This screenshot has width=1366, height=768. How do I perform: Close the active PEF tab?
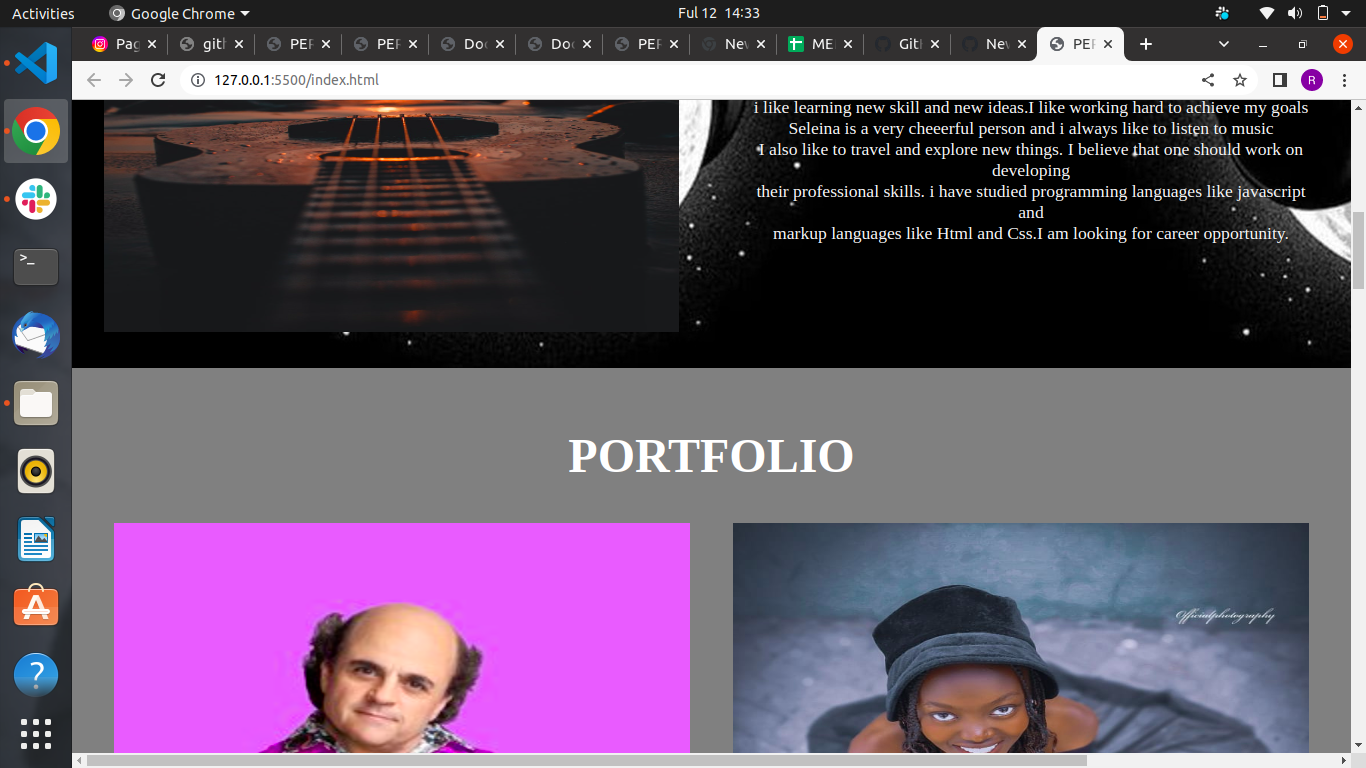pyautogui.click(x=1108, y=44)
